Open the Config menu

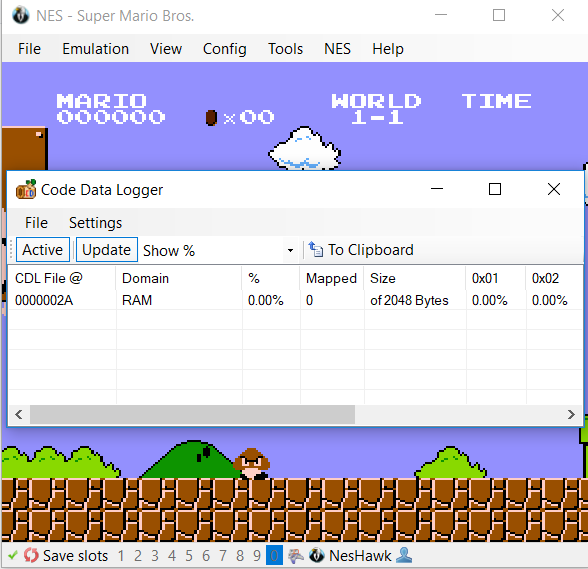pos(225,49)
